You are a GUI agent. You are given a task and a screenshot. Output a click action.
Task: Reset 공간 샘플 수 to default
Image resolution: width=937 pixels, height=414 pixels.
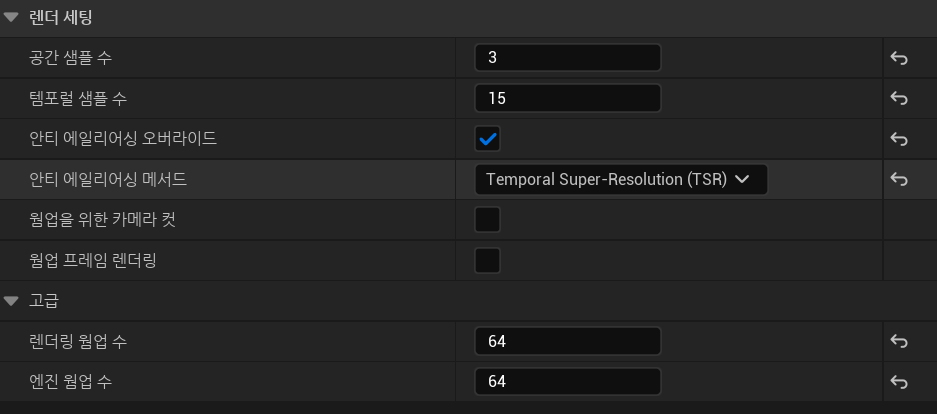[898, 58]
